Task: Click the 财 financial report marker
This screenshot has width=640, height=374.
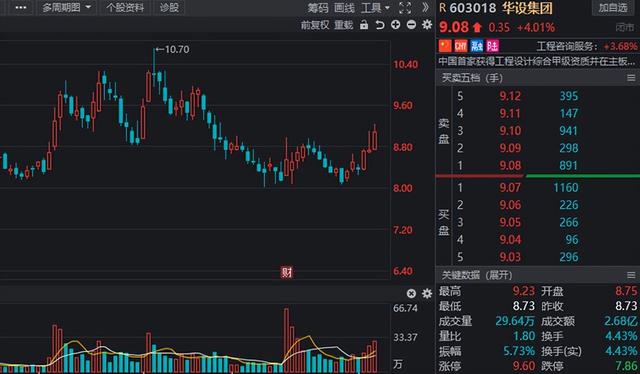Action: click(287, 272)
